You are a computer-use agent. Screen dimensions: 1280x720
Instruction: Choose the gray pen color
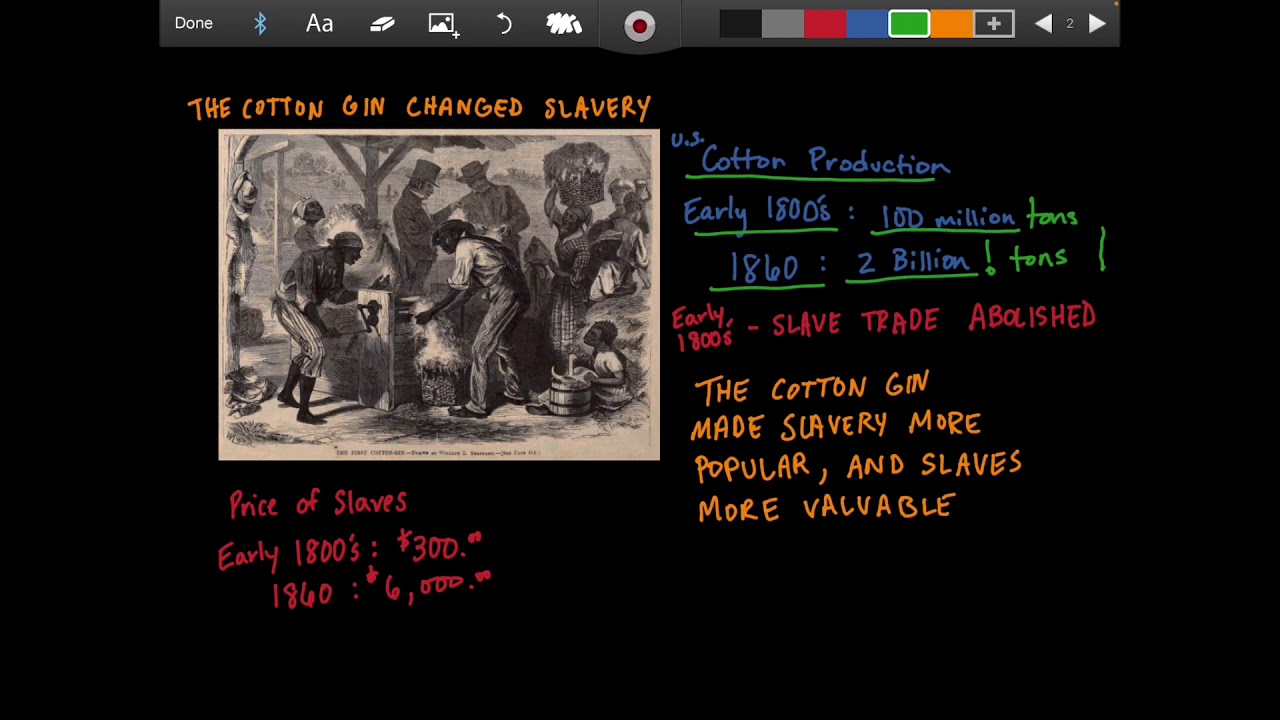point(782,24)
